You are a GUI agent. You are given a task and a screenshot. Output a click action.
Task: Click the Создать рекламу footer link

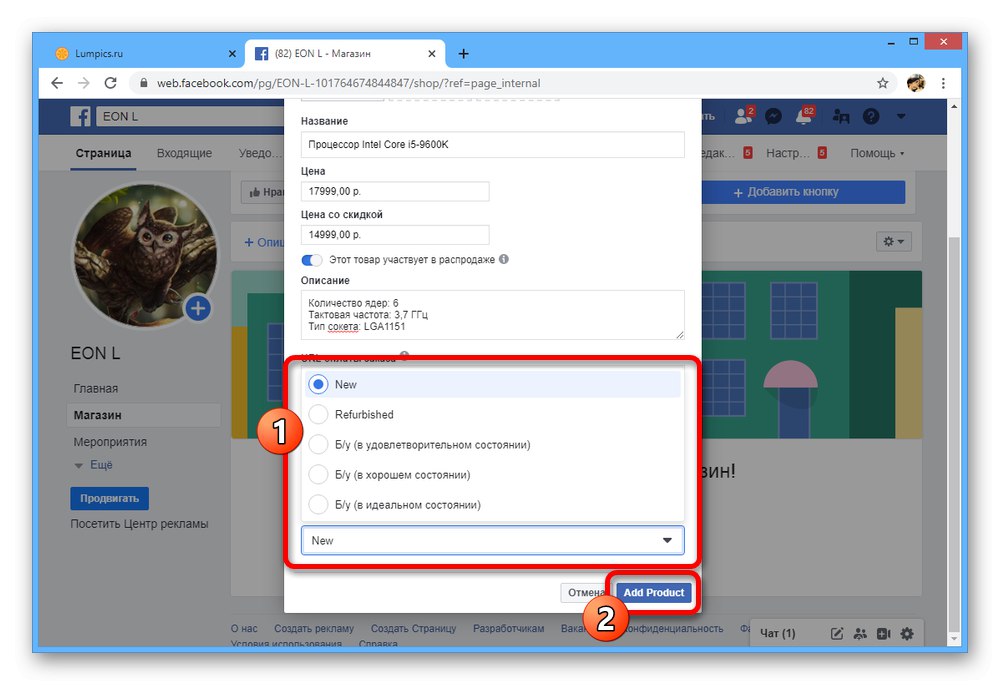pos(314,628)
